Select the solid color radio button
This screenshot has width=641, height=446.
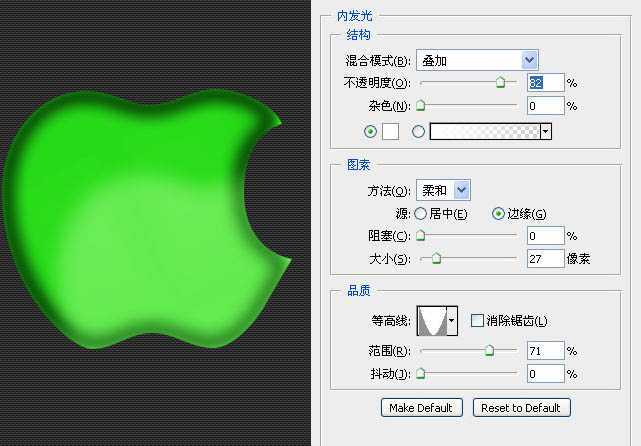click(x=370, y=132)
